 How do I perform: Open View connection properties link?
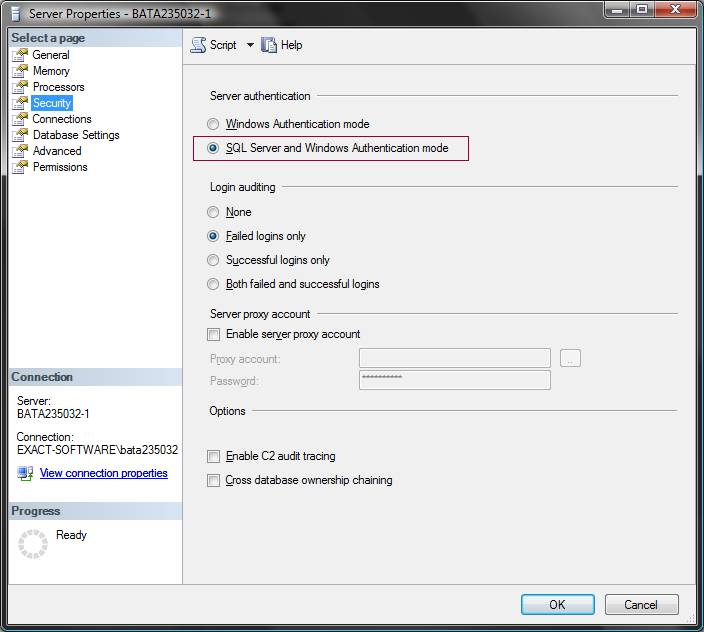[x=103, y=473]
